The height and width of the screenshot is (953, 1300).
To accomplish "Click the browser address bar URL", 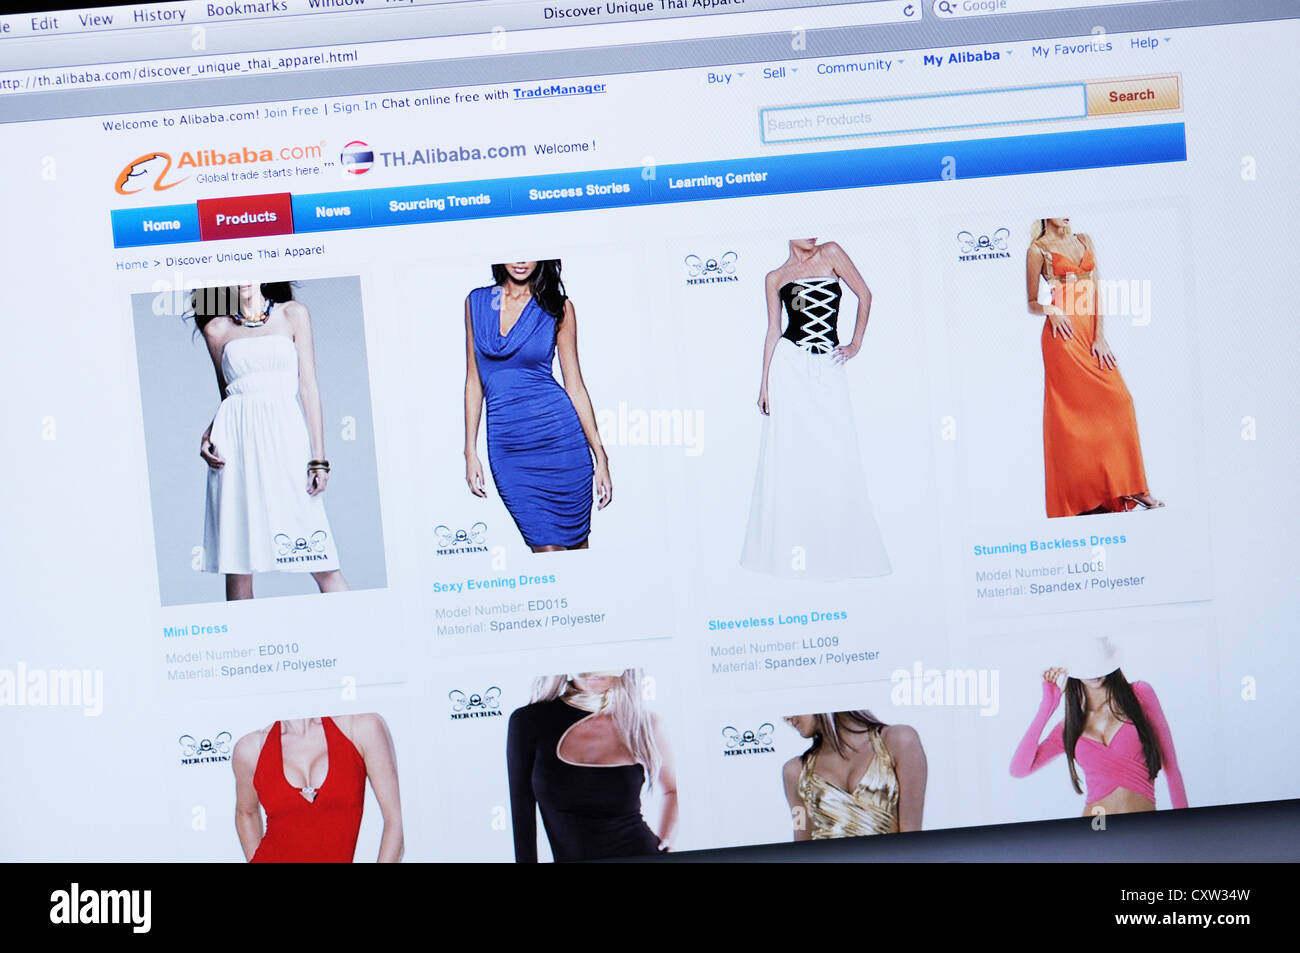I will coord(179,70).
